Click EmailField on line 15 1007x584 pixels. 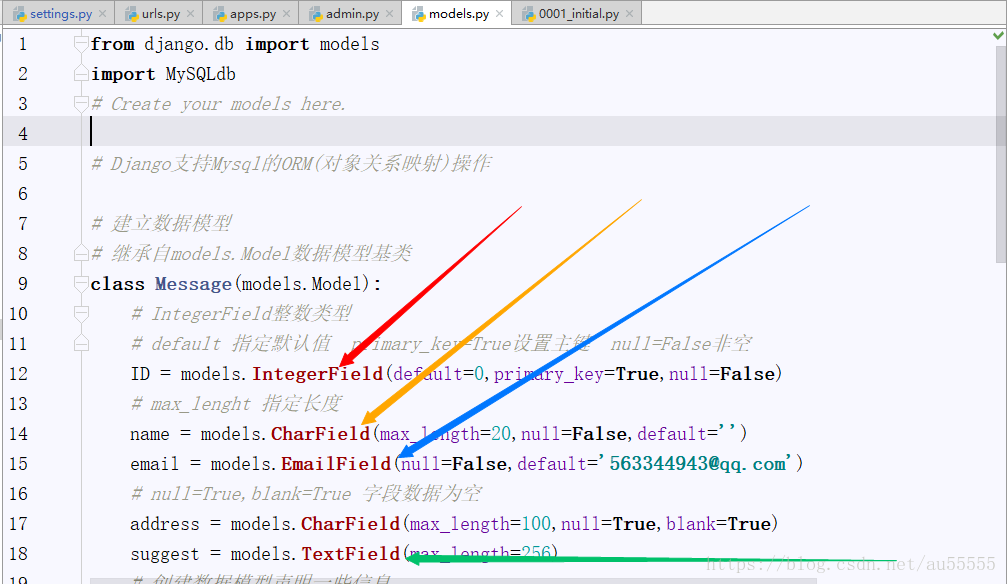[336, 464]
